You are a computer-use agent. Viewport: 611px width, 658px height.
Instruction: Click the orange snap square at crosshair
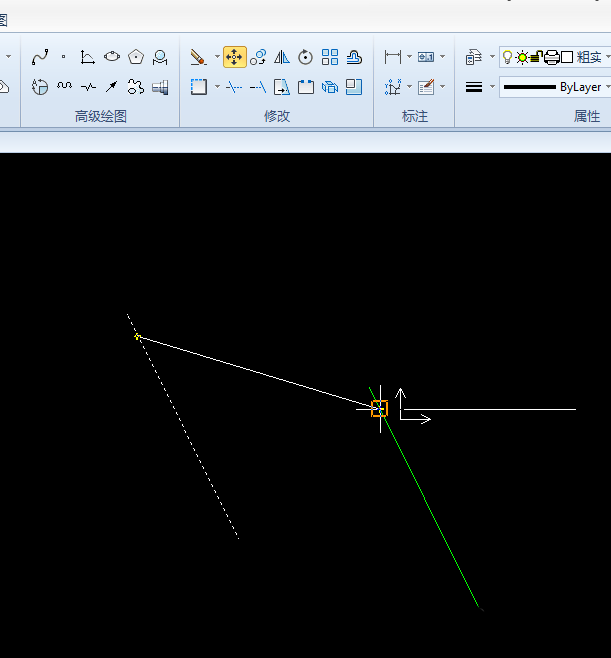point(380,408)
